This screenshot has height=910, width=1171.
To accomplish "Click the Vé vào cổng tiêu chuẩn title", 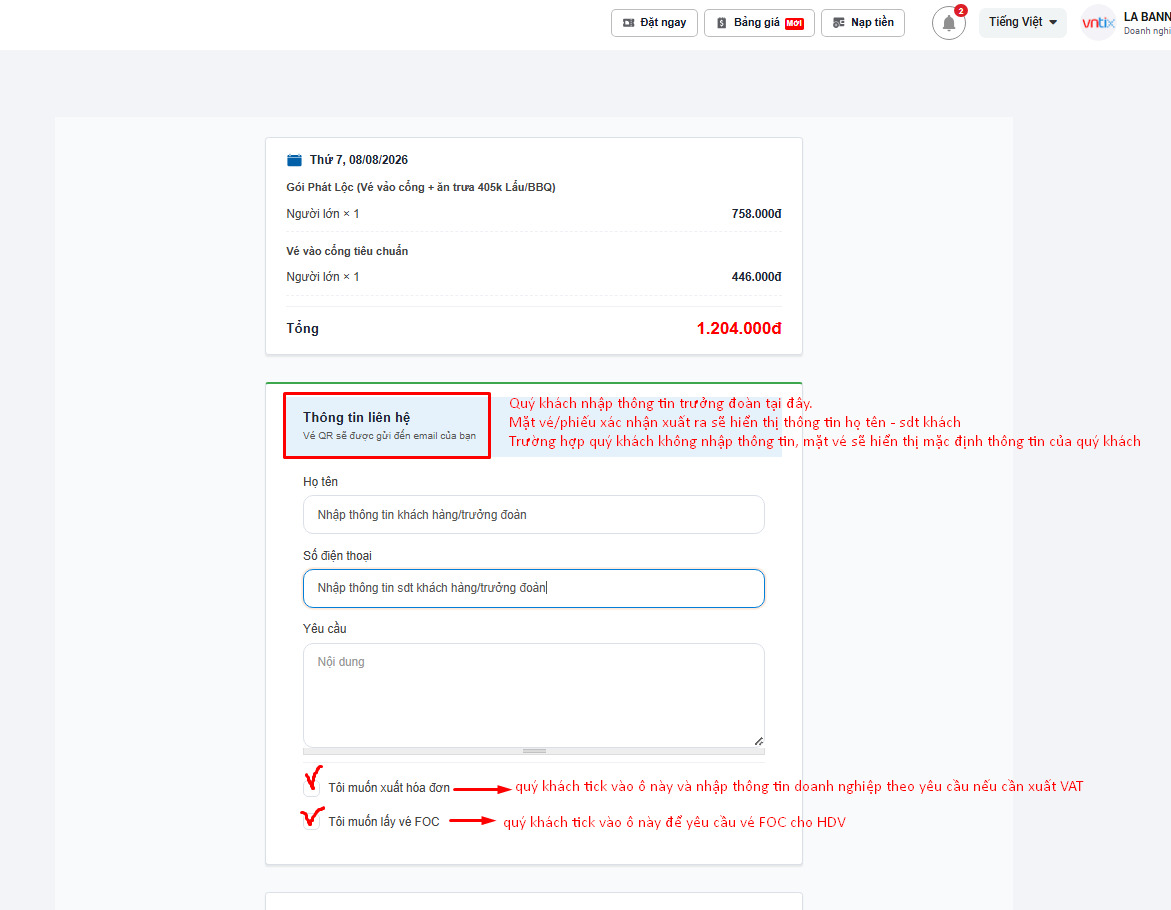I will (347, 251).
